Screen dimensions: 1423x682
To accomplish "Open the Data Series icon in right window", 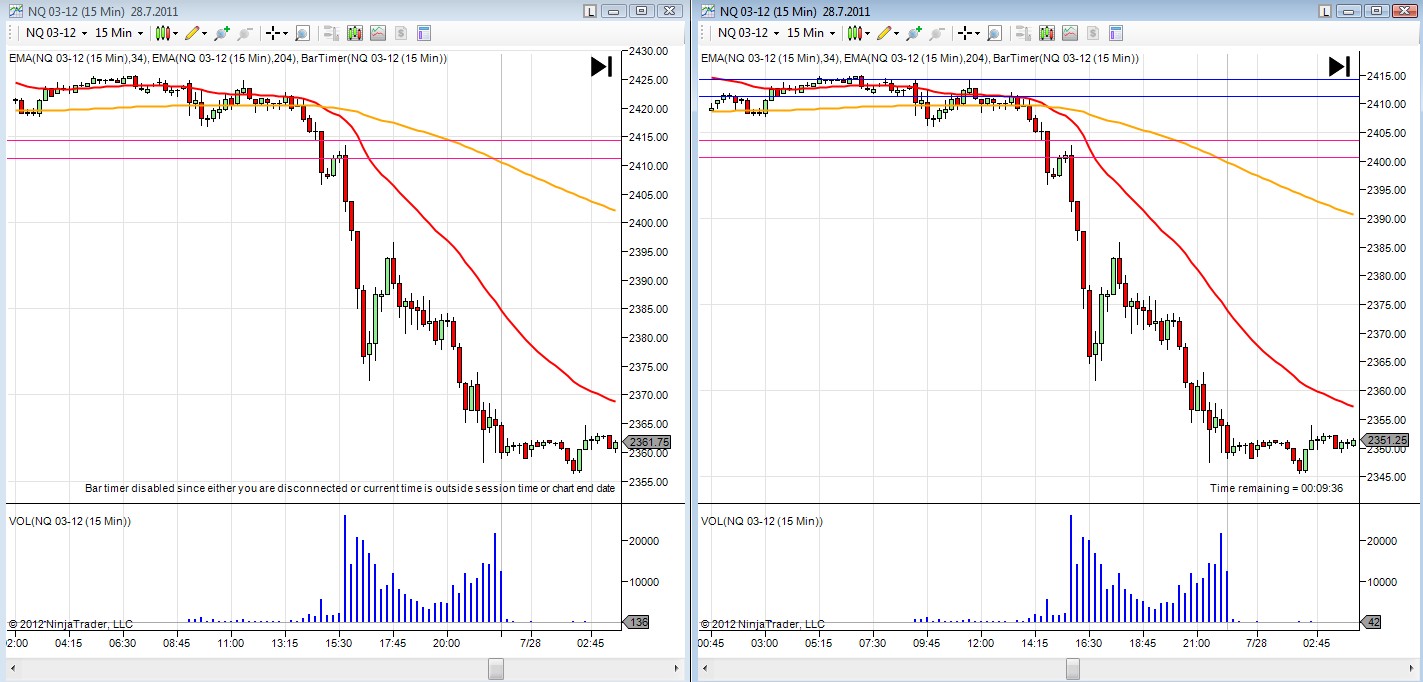I will 1047,33.
